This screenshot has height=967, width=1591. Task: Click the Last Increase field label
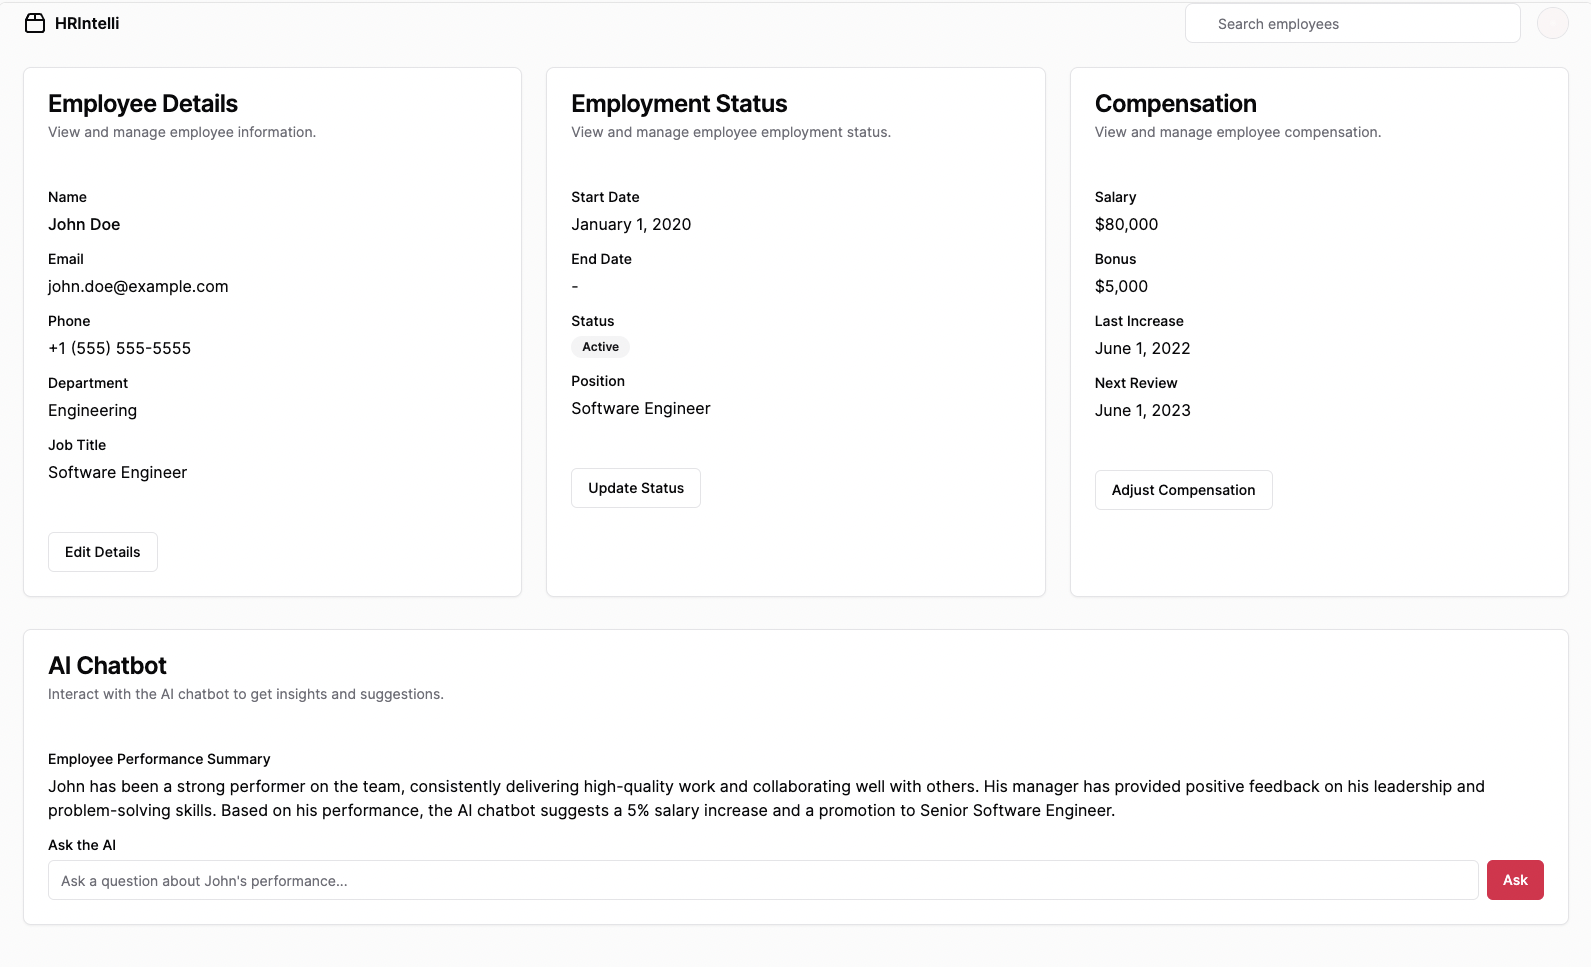(x=1139, y=321)
